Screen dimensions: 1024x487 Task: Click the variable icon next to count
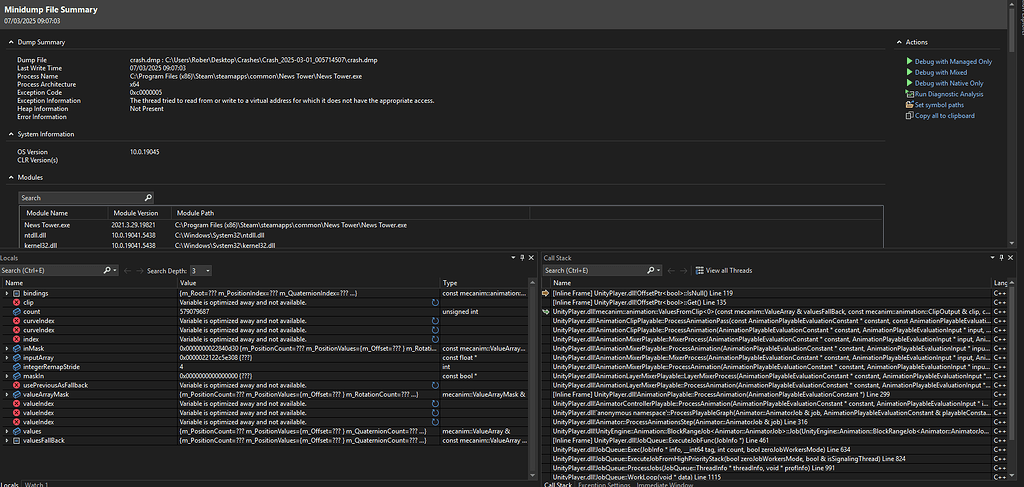point(17,311)
